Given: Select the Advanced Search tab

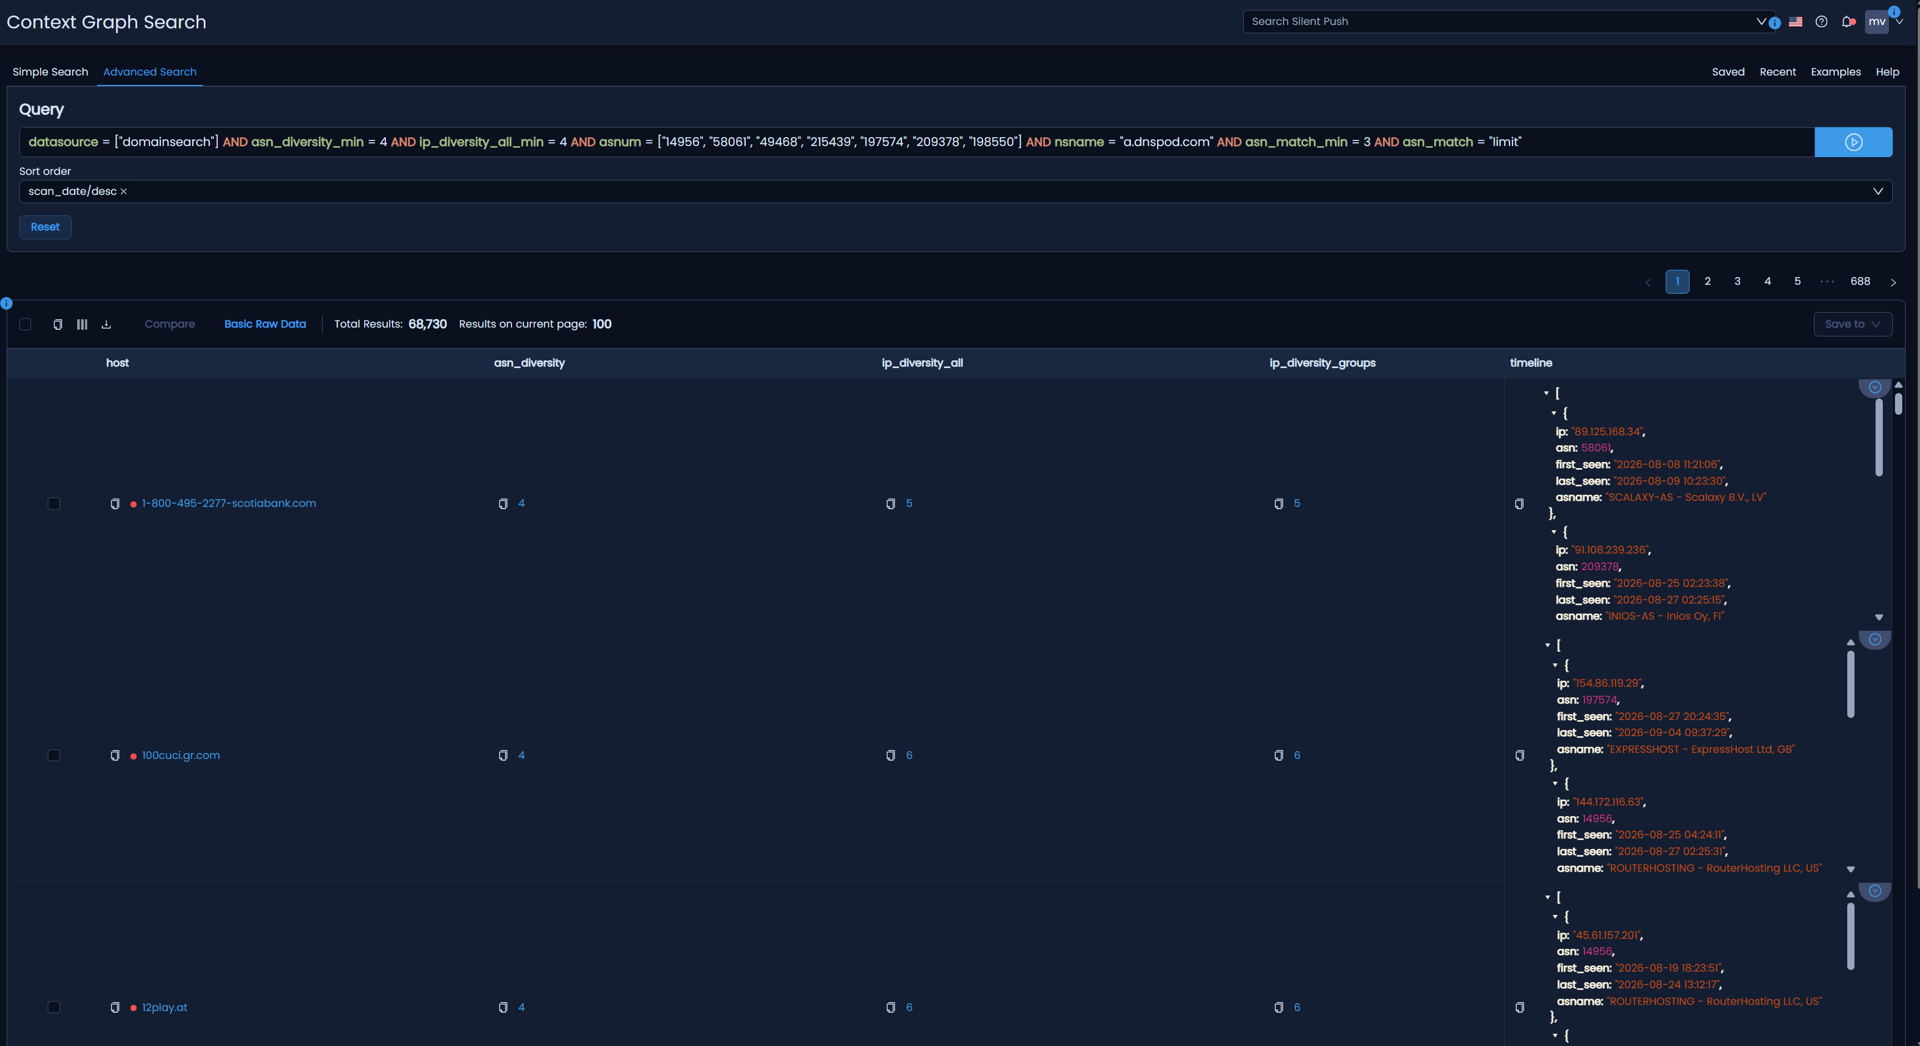Looking at the screenshot, I should pyautogui.click(x=150, y=72).
